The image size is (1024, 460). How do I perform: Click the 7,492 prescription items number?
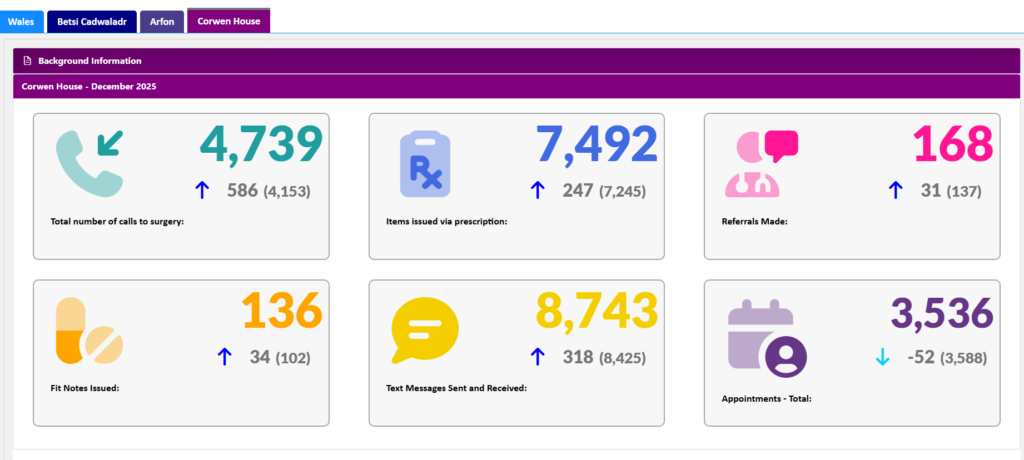(x=596, y=144)
